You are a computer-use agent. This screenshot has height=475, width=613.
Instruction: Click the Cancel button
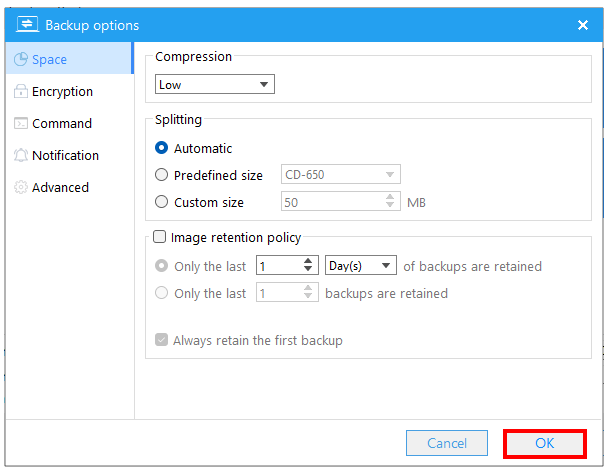[x=447, y=443]
